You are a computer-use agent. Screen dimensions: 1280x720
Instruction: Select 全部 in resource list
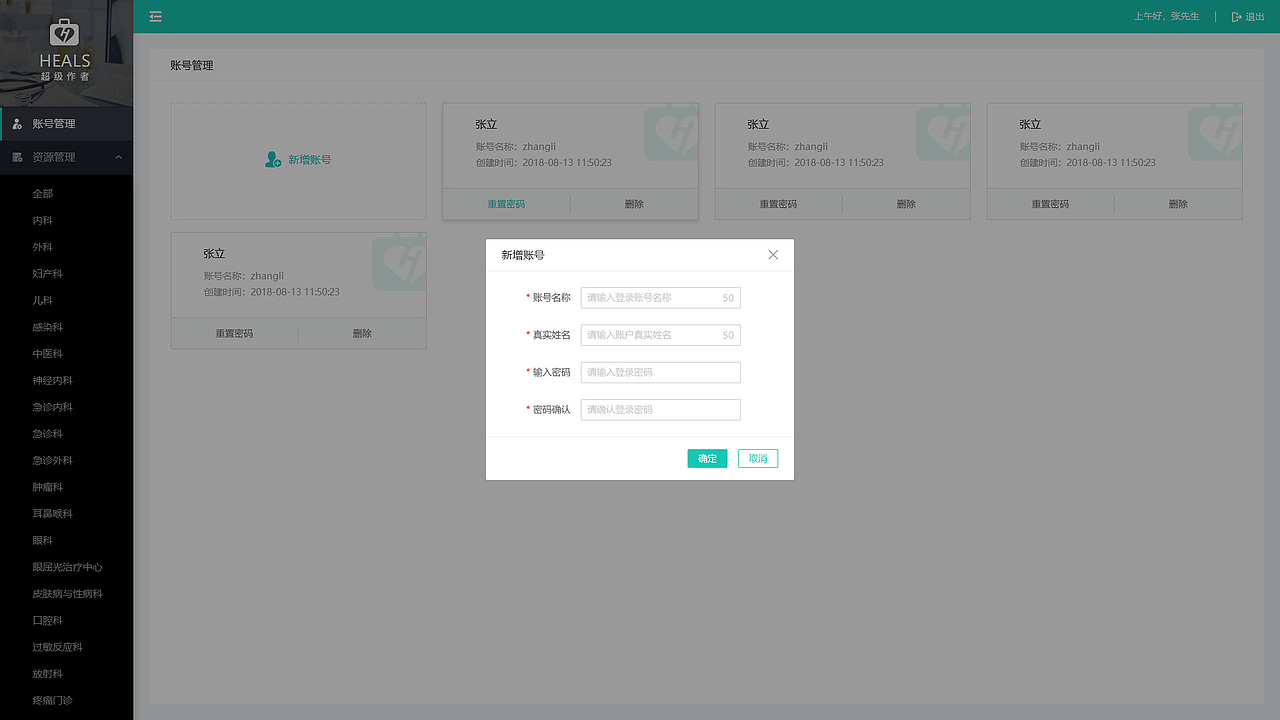point(43,194)
